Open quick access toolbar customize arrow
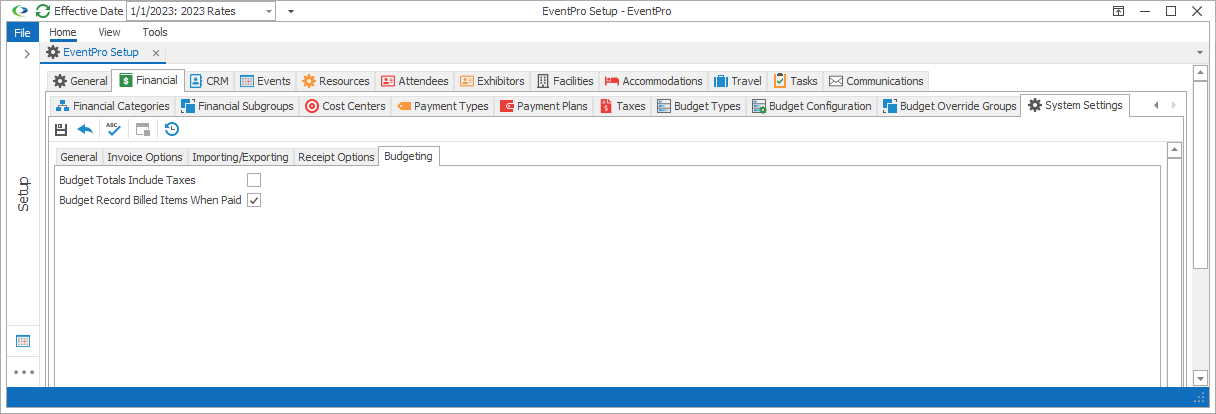The height and width of the screenshot is (414, 1216). [x=290, y=11]
